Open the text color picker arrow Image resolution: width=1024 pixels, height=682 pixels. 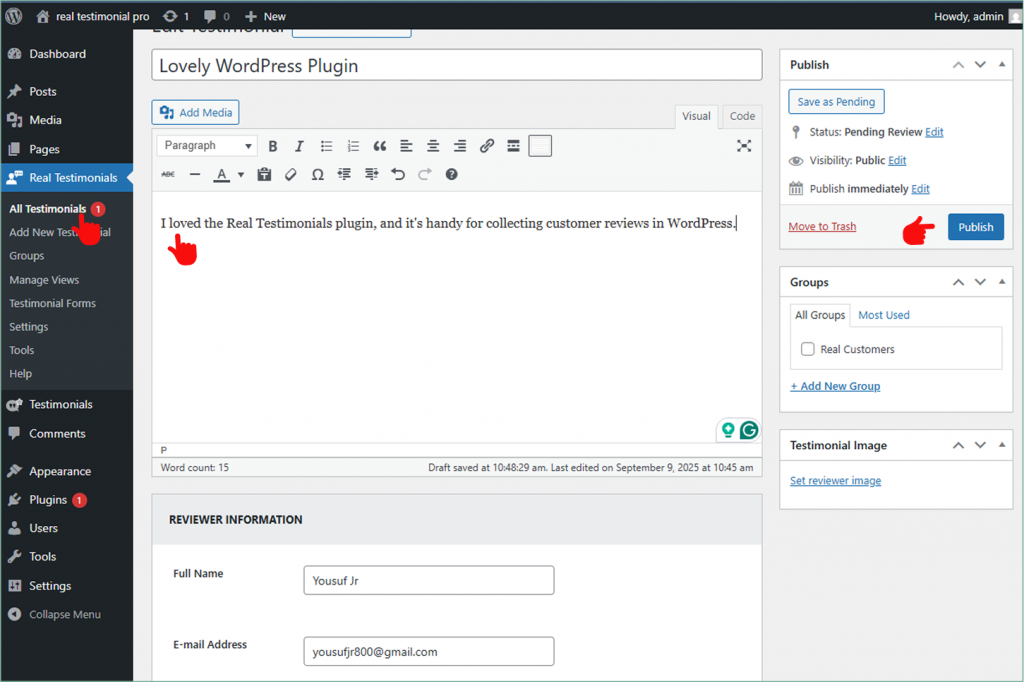coord(241,174)
